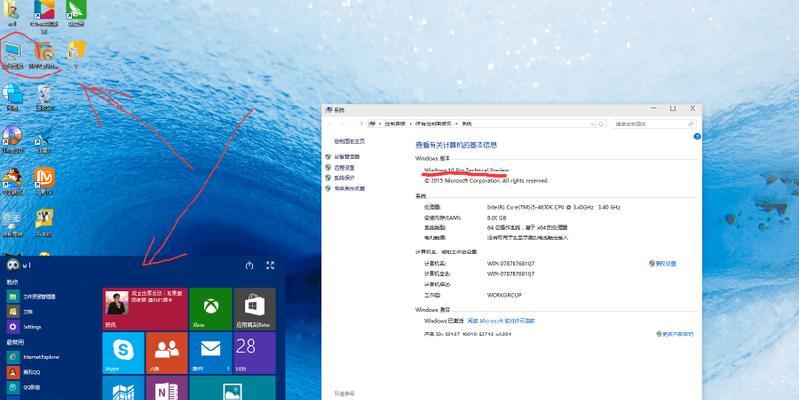
Task: Click the Start menu power button
Action: [249, 265]
